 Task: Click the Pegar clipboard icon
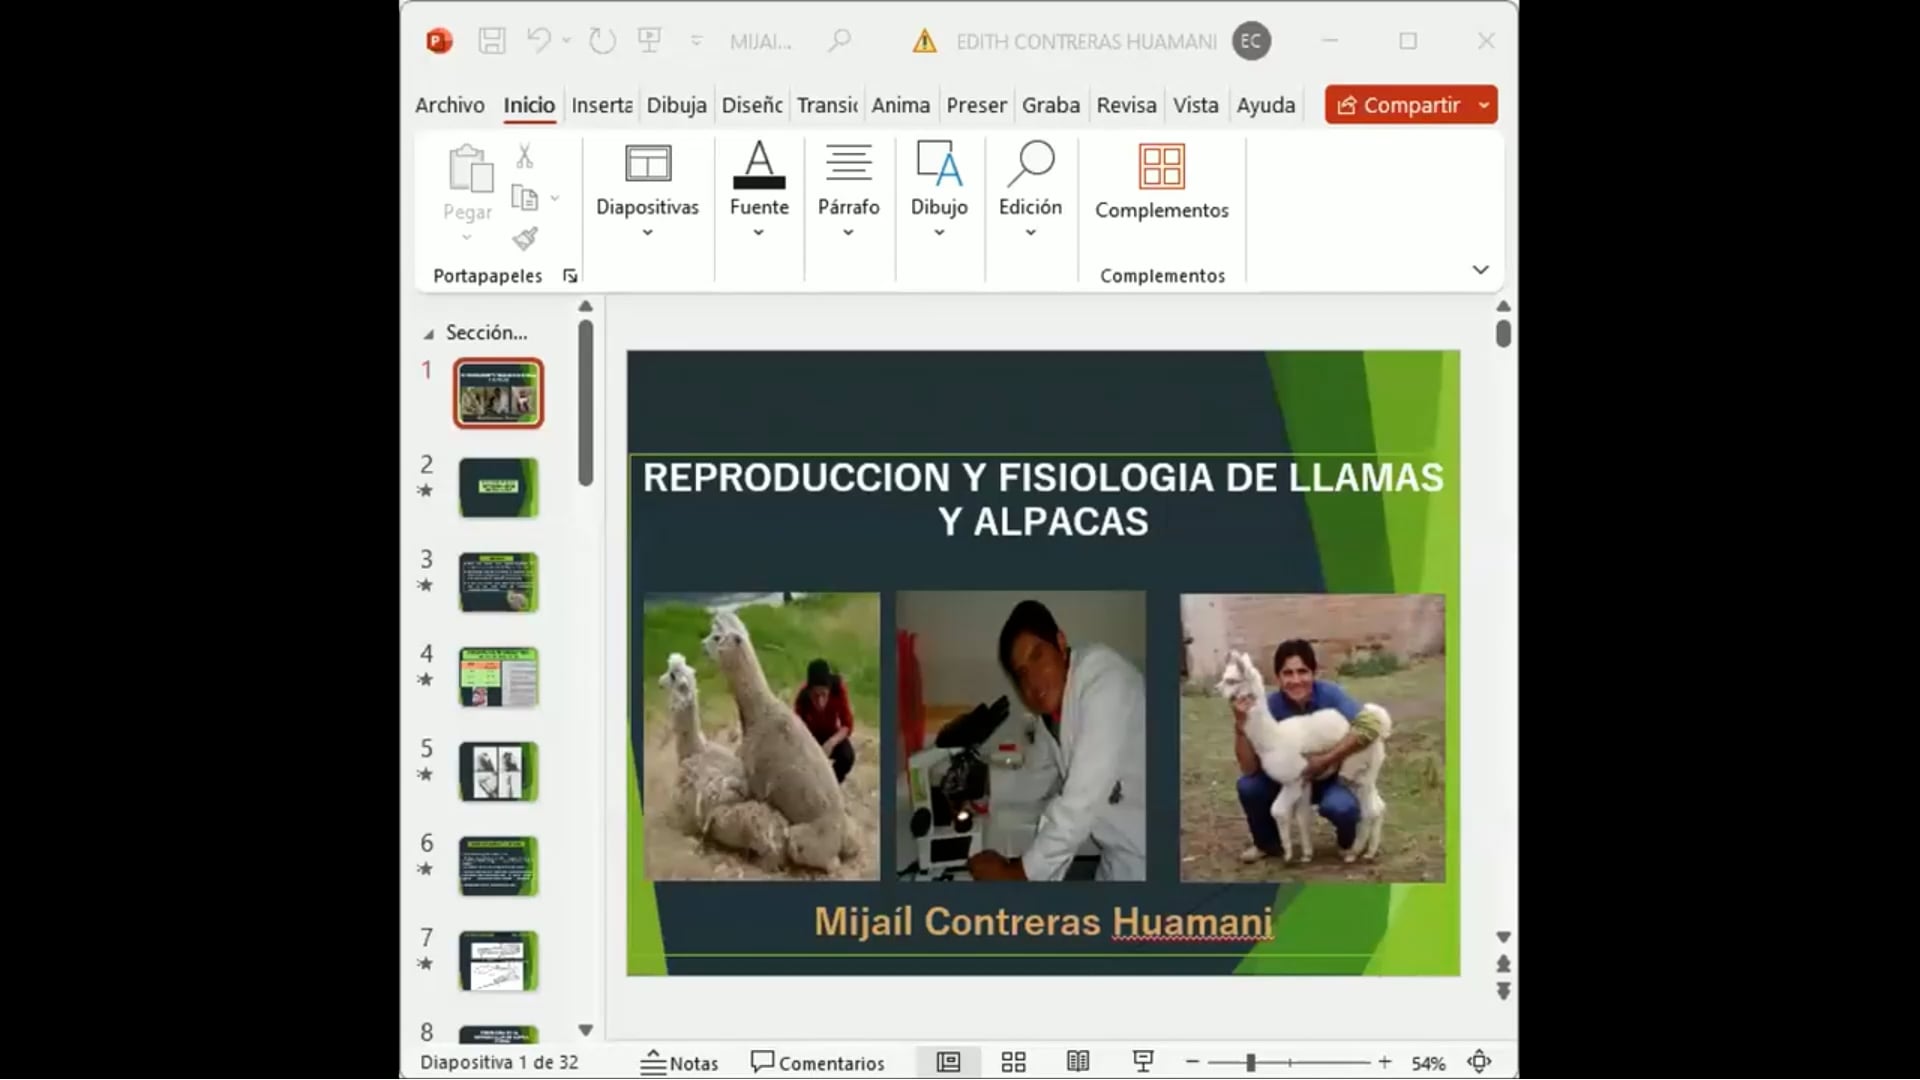pyautogui.click(x=470, y=168)
